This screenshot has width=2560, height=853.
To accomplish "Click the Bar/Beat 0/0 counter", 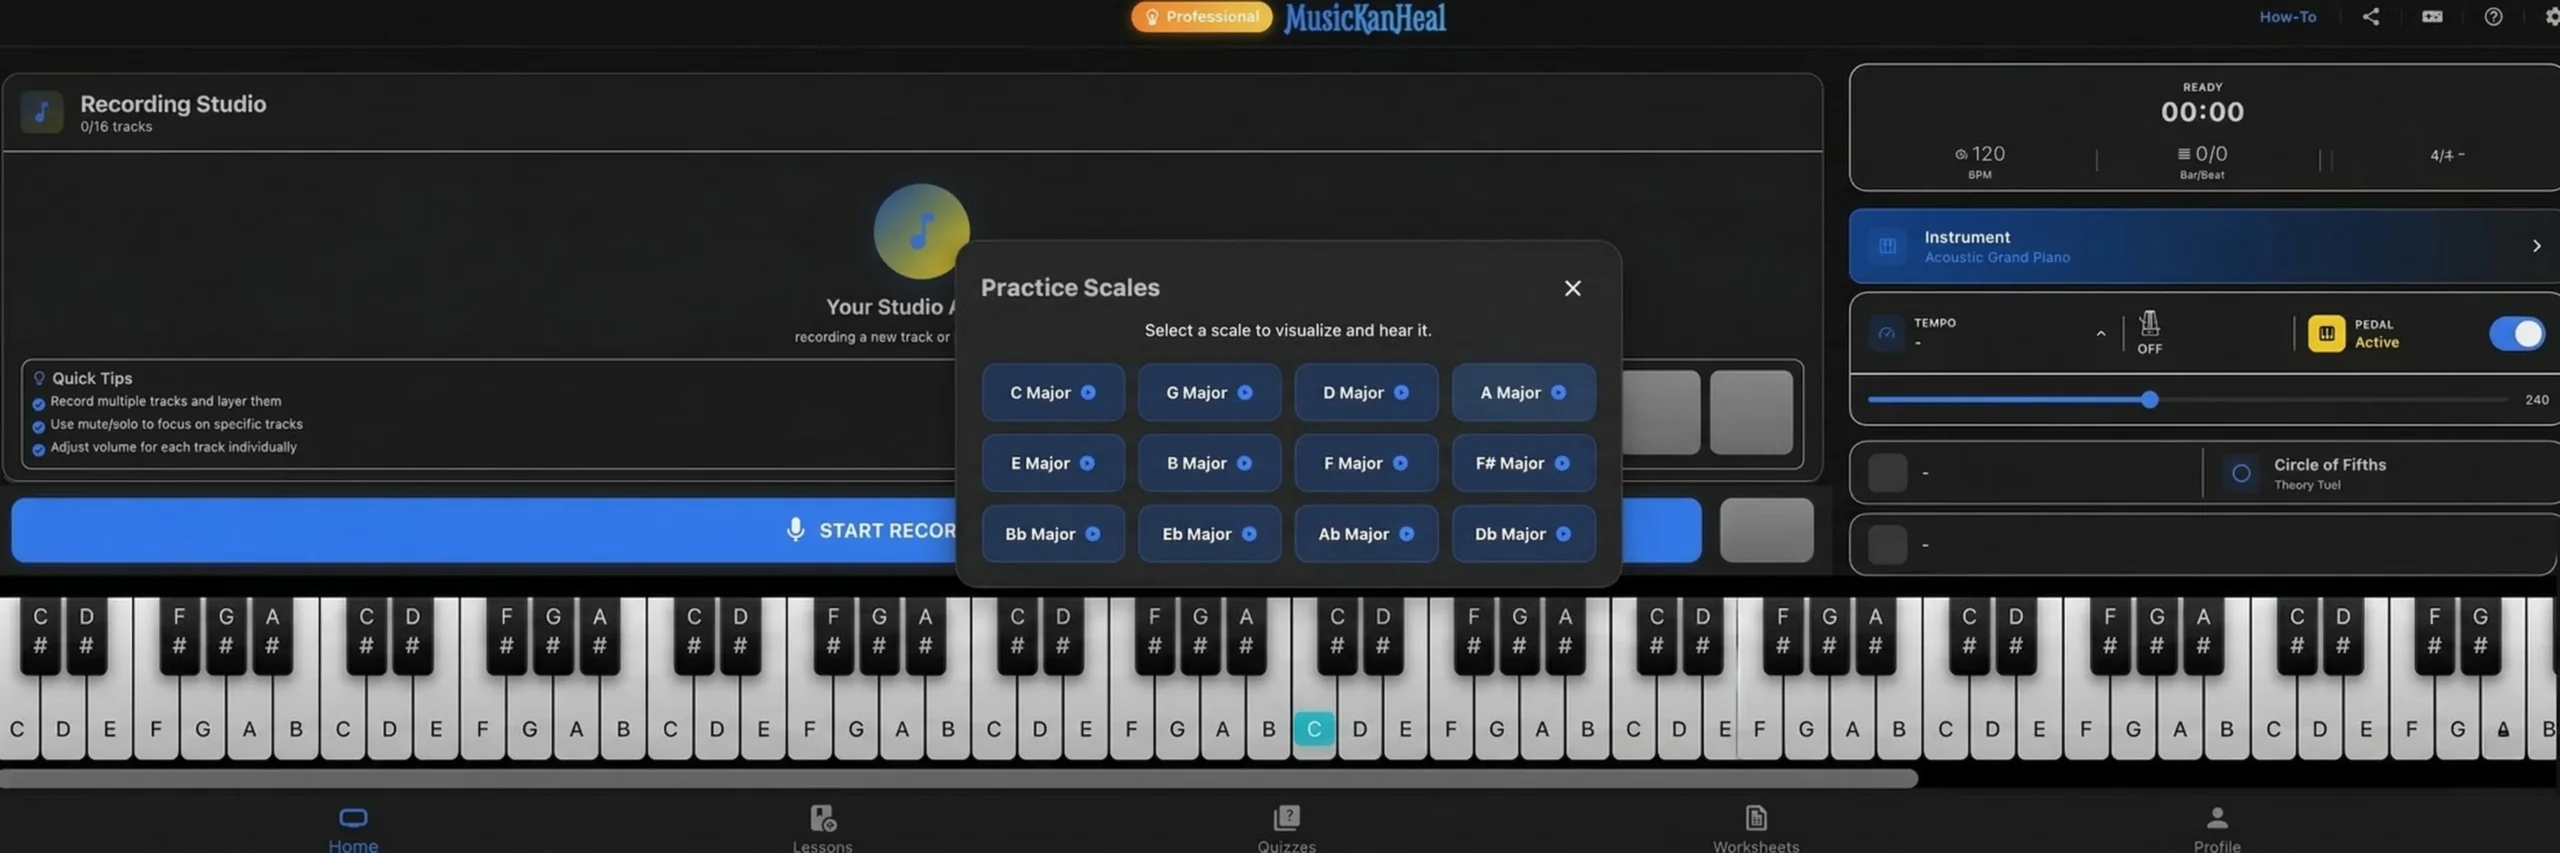I will click(x=2202, y=154).
